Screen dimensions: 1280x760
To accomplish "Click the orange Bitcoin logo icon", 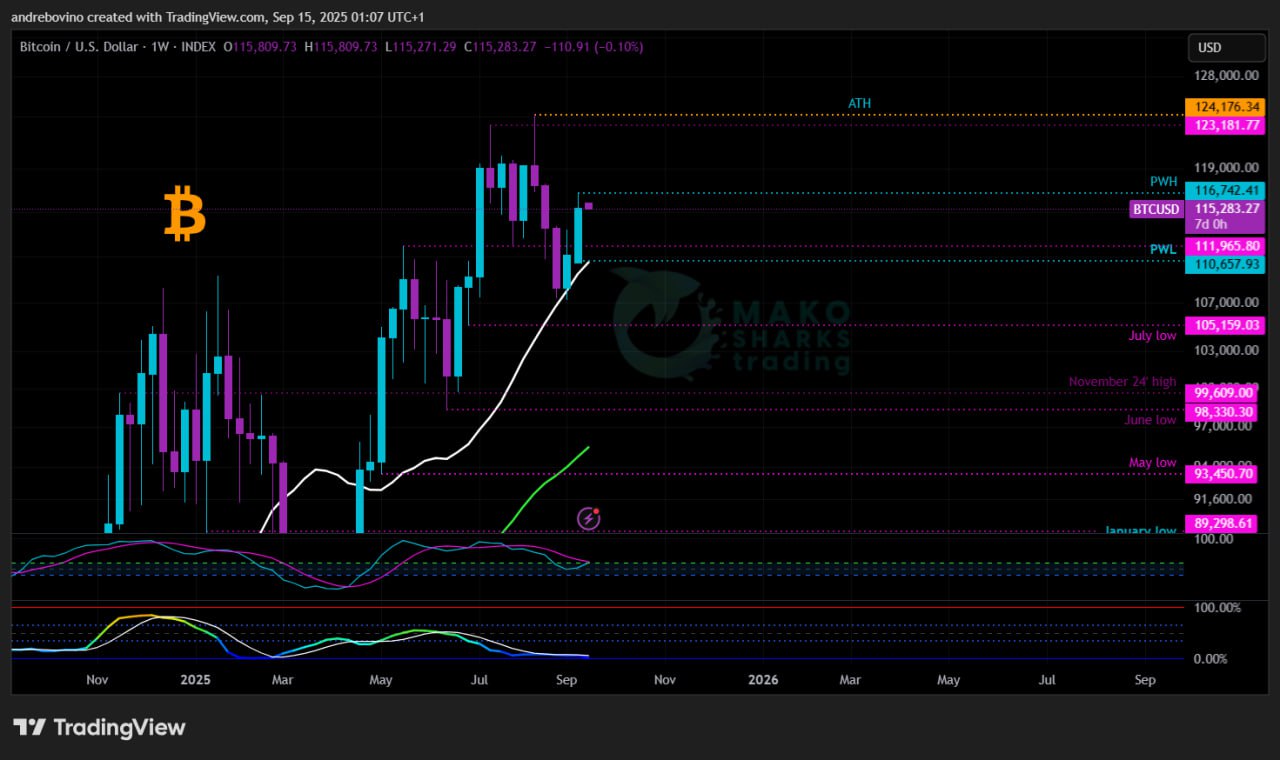I will point(184,213).
